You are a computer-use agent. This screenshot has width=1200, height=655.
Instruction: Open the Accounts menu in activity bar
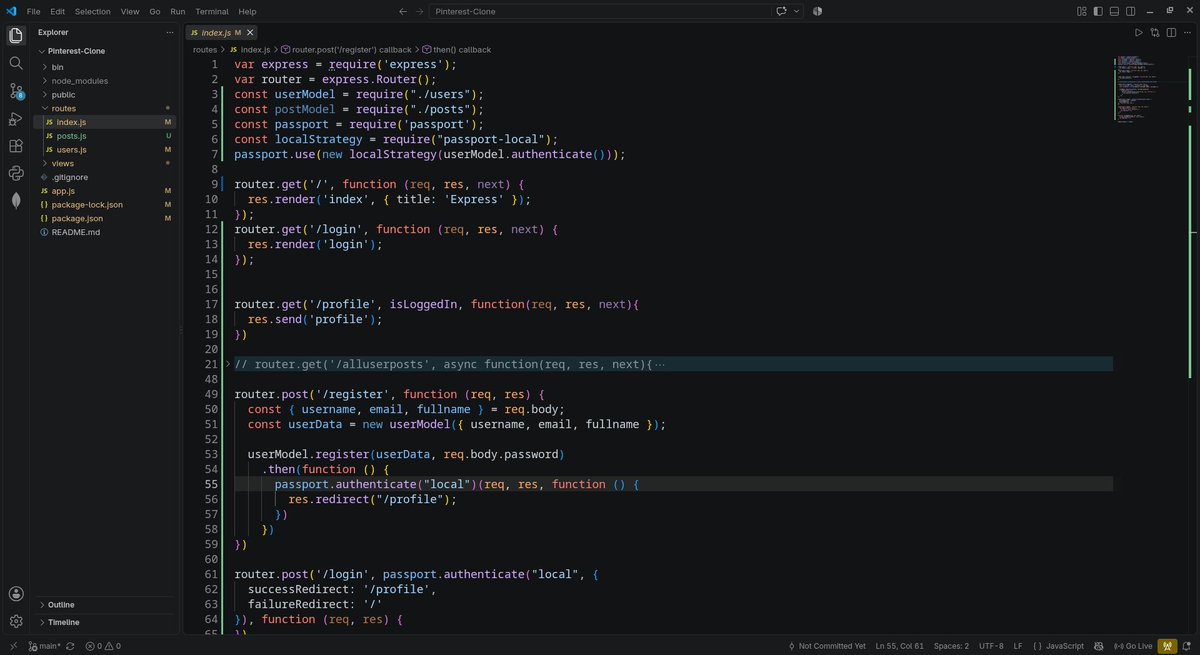[x=16, y=595]
